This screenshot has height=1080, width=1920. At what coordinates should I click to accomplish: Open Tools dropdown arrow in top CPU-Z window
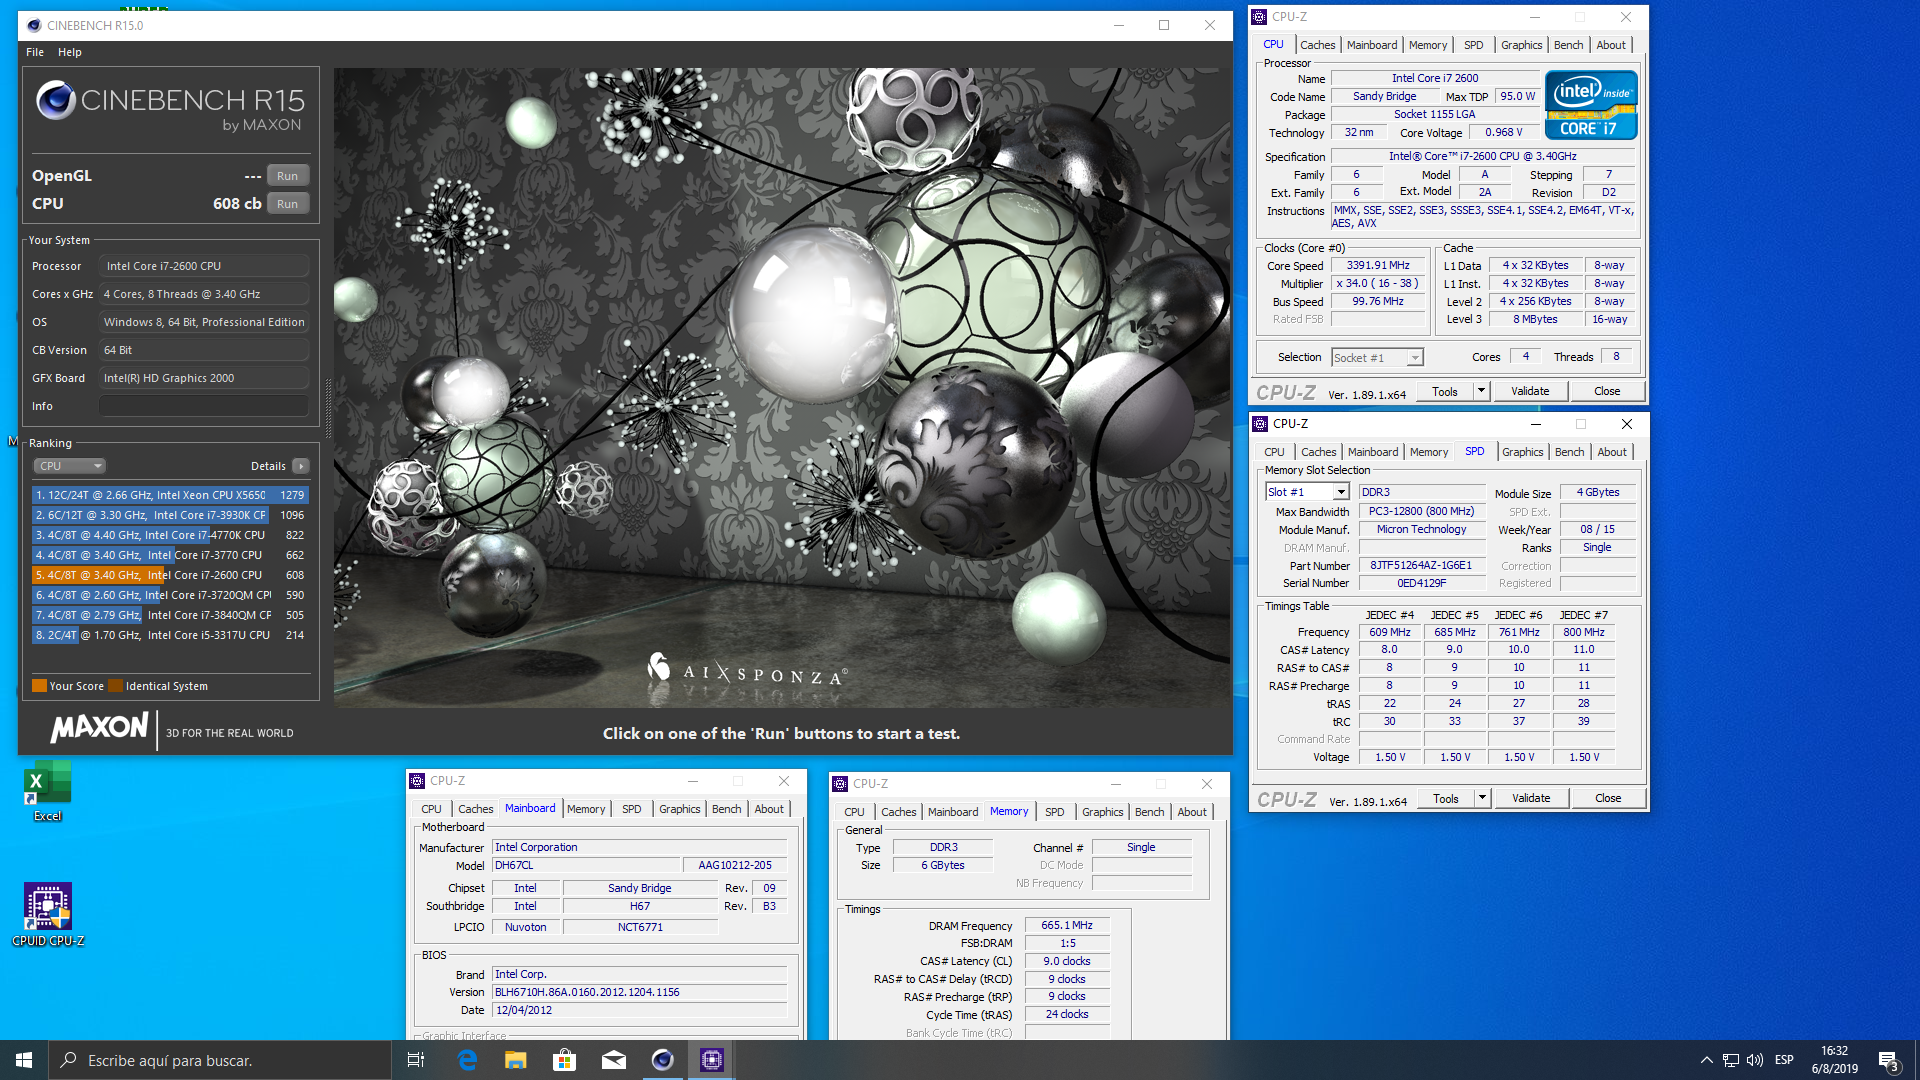pos(1481,391)
